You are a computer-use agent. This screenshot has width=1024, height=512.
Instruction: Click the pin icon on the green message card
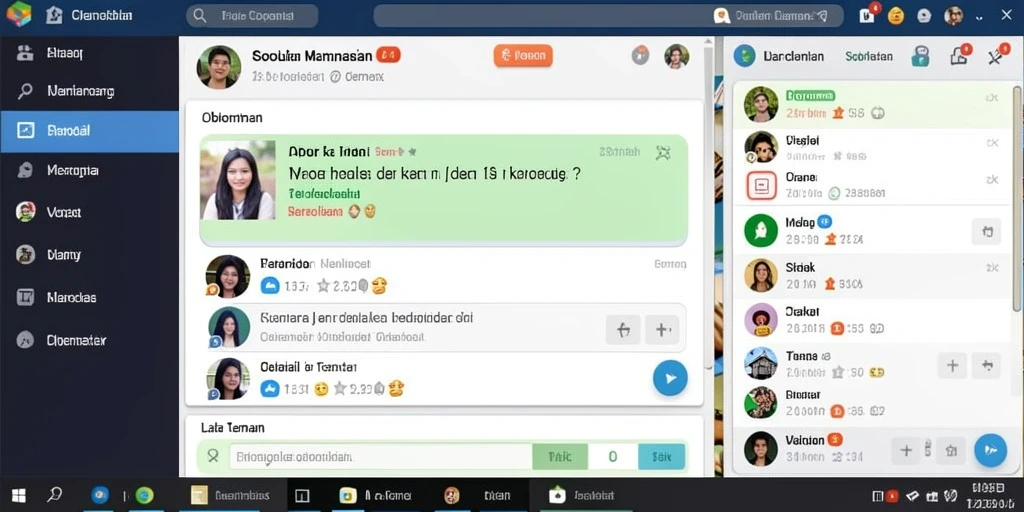pos(662,153)
